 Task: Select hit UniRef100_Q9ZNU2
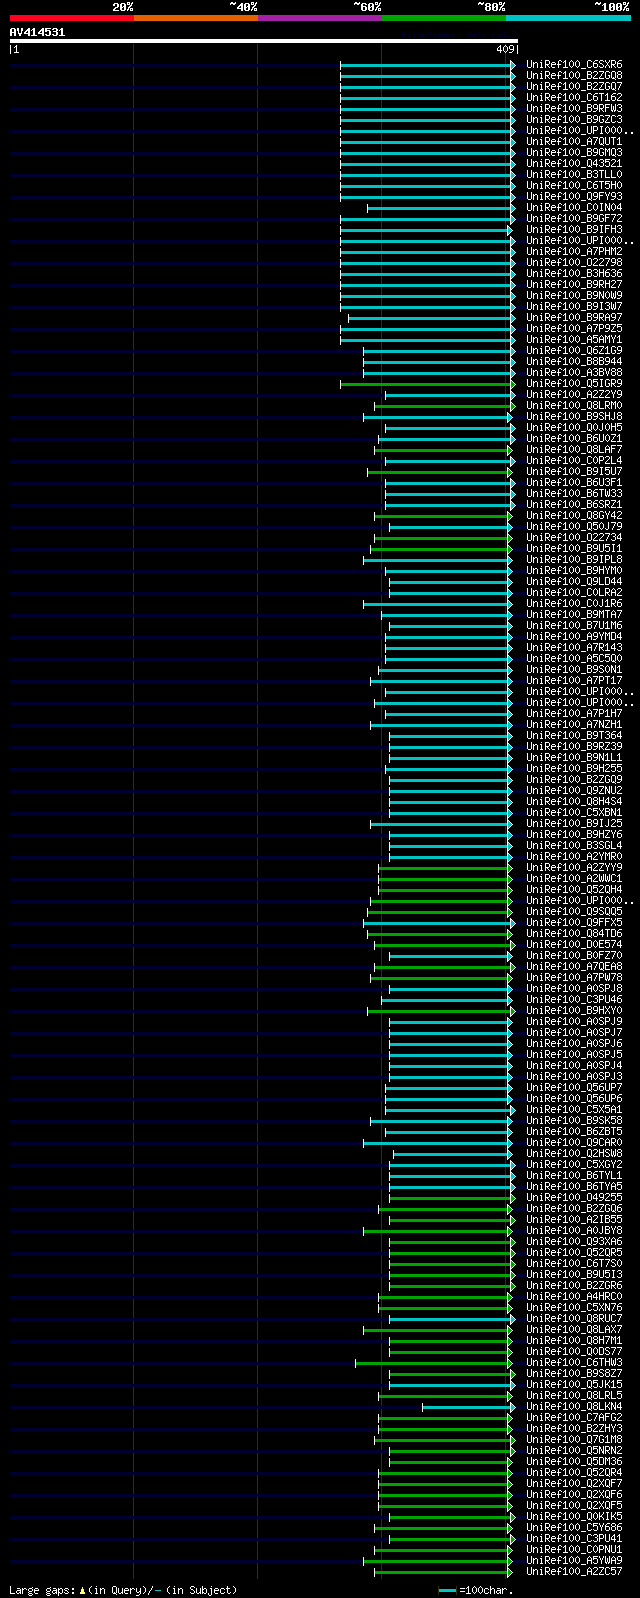tap(574, 791)
